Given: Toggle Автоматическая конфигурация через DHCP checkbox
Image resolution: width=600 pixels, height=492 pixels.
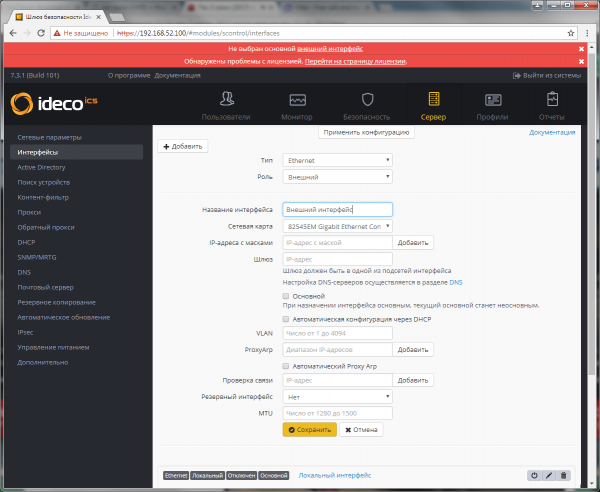Looking at the screenshot, I should (286, 318).
